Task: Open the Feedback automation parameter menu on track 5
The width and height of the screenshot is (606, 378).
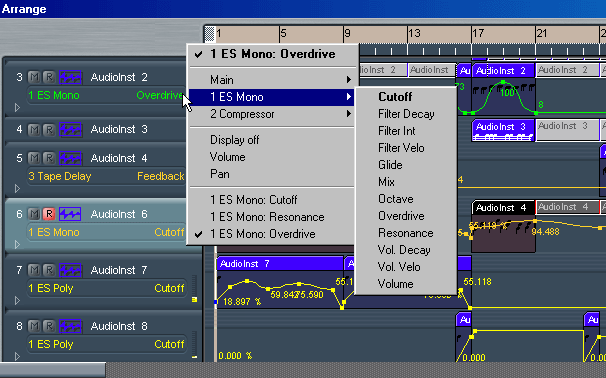Action: [160, 176]
